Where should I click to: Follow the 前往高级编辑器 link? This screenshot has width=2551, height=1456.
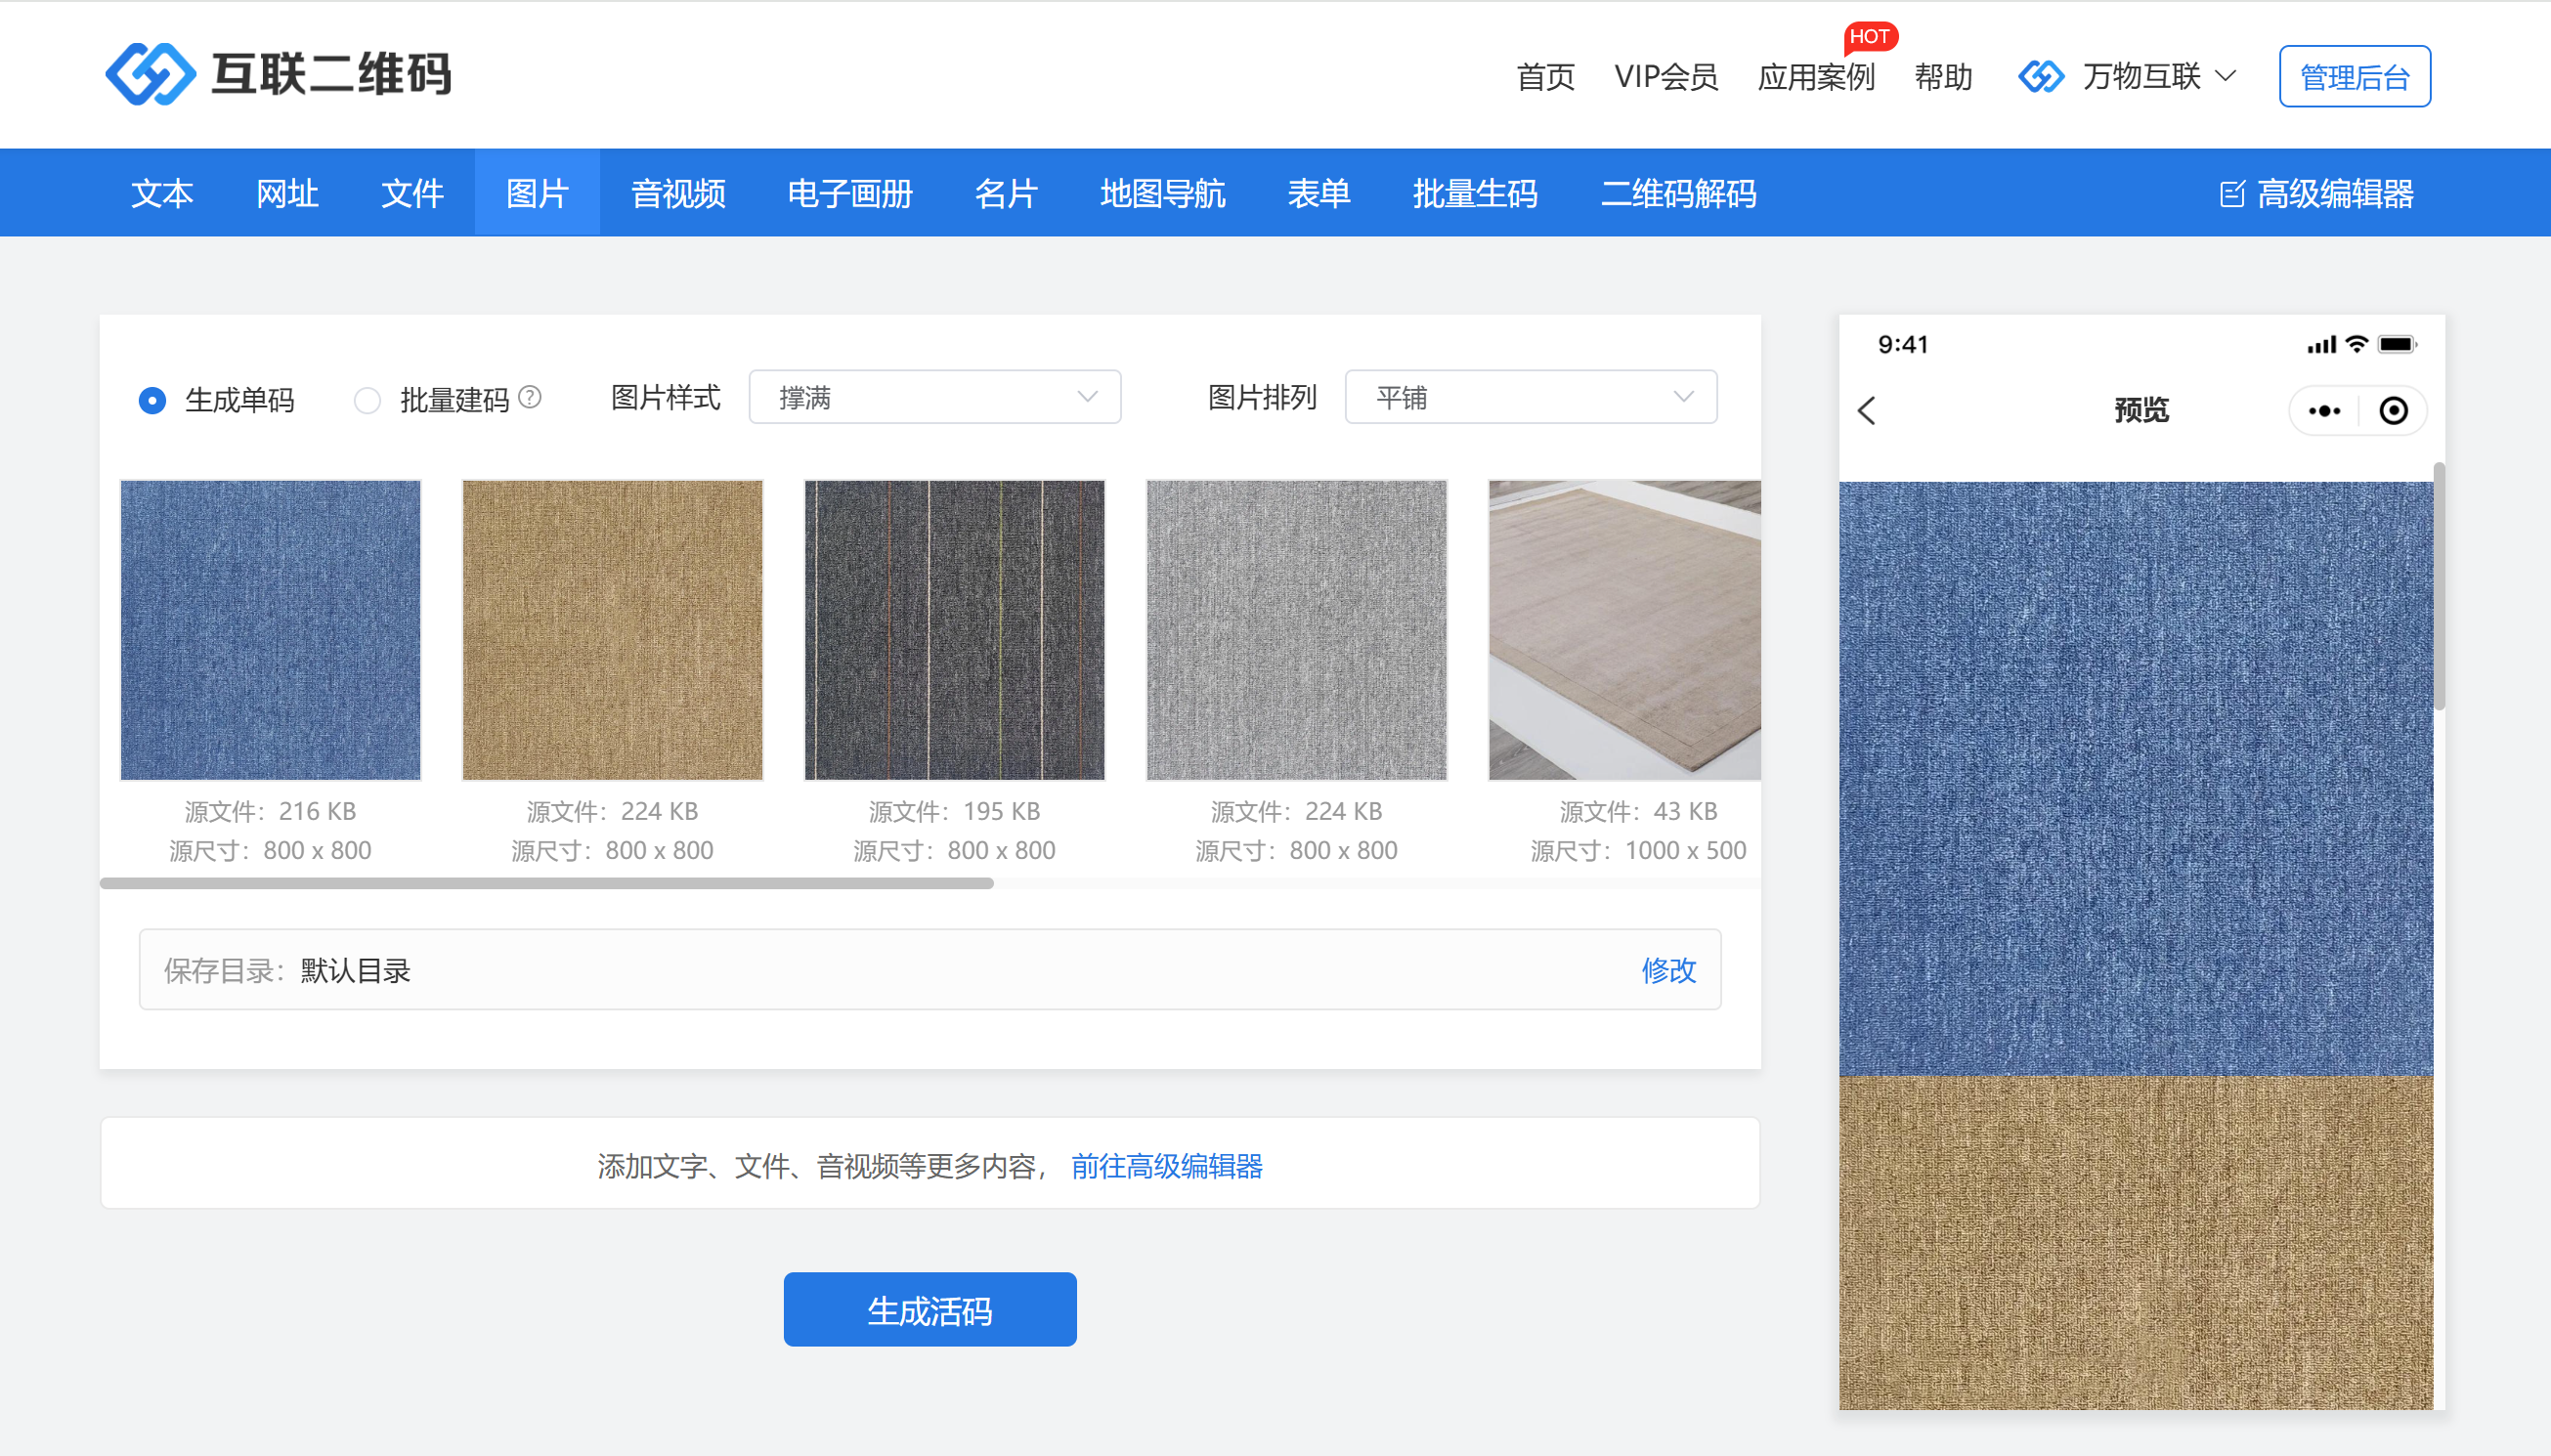tap(1166, 1166)
